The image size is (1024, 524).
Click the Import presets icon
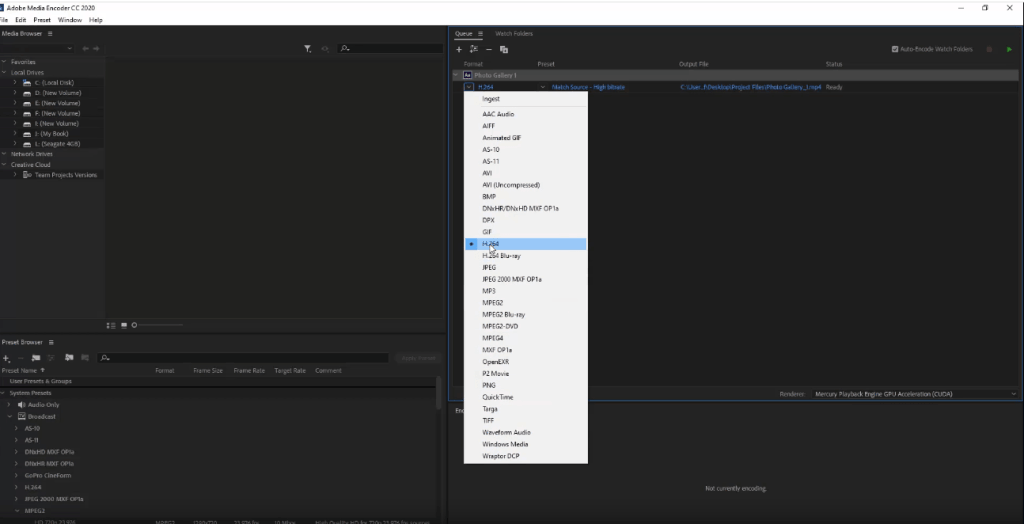coord(69,357)
